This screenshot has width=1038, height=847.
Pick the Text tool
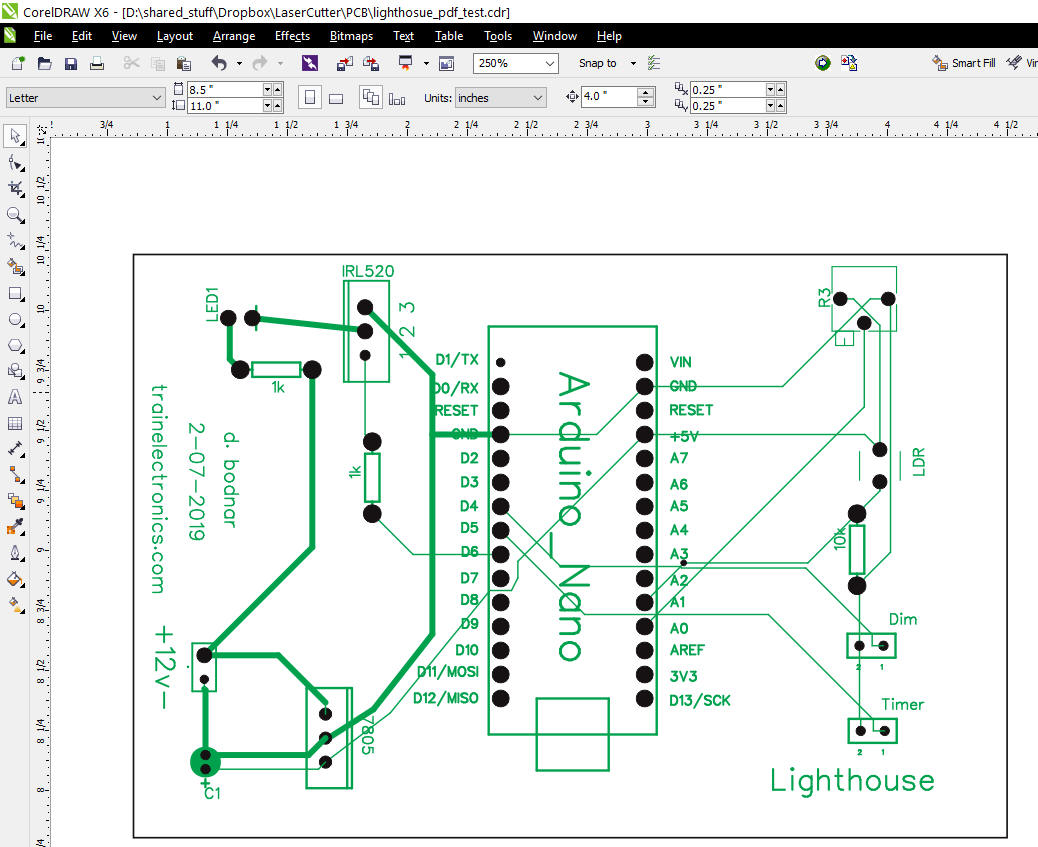pyautogui.click(x=15, y=397)
